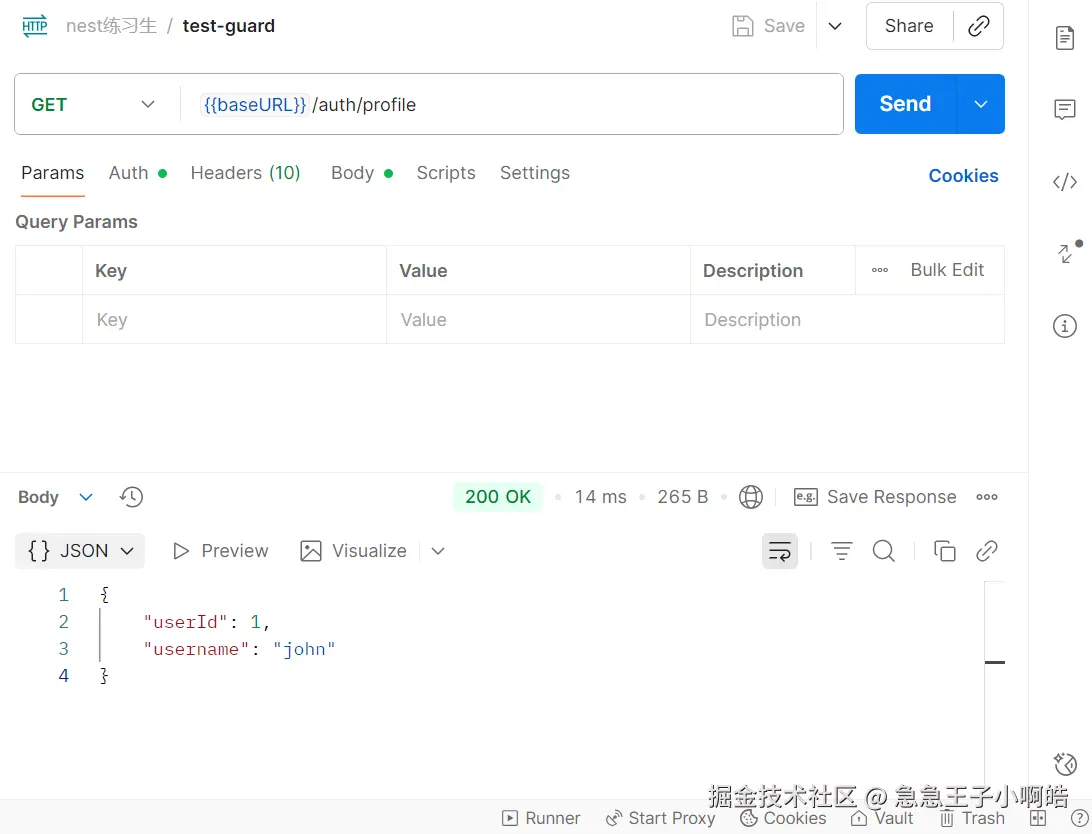Click the 14 ms response time

tap(600, 497)
